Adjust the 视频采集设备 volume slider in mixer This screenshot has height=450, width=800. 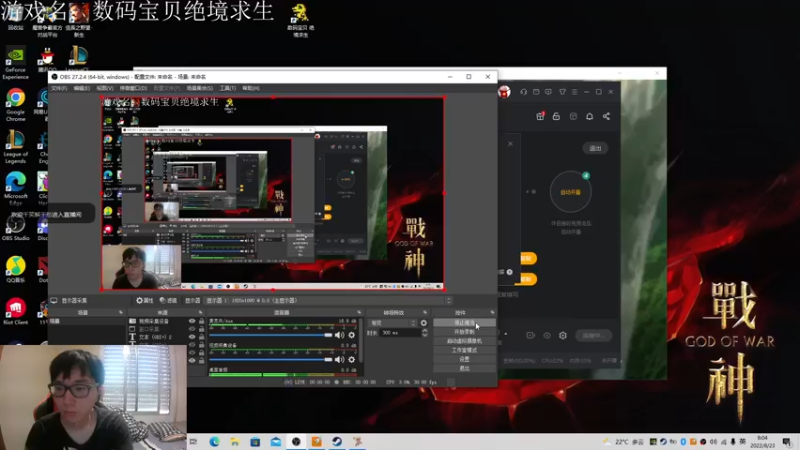click(270, 359)
